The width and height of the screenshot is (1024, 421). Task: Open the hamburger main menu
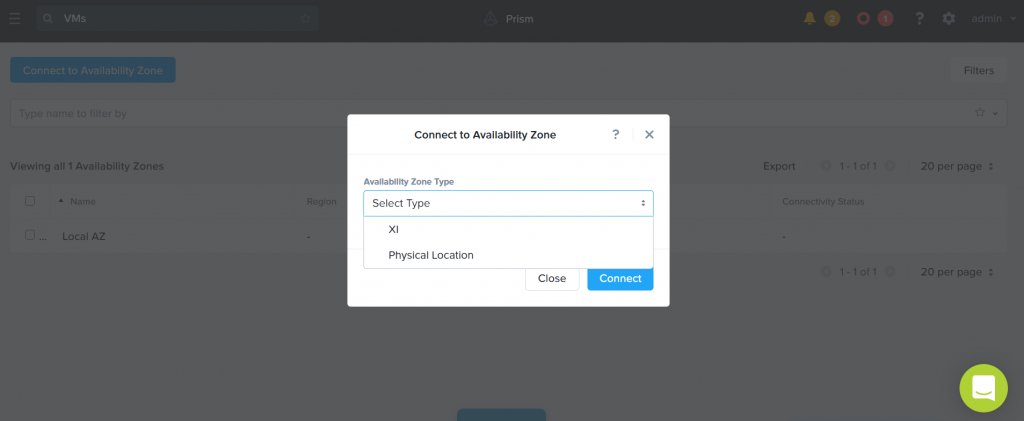pos(15,18)
